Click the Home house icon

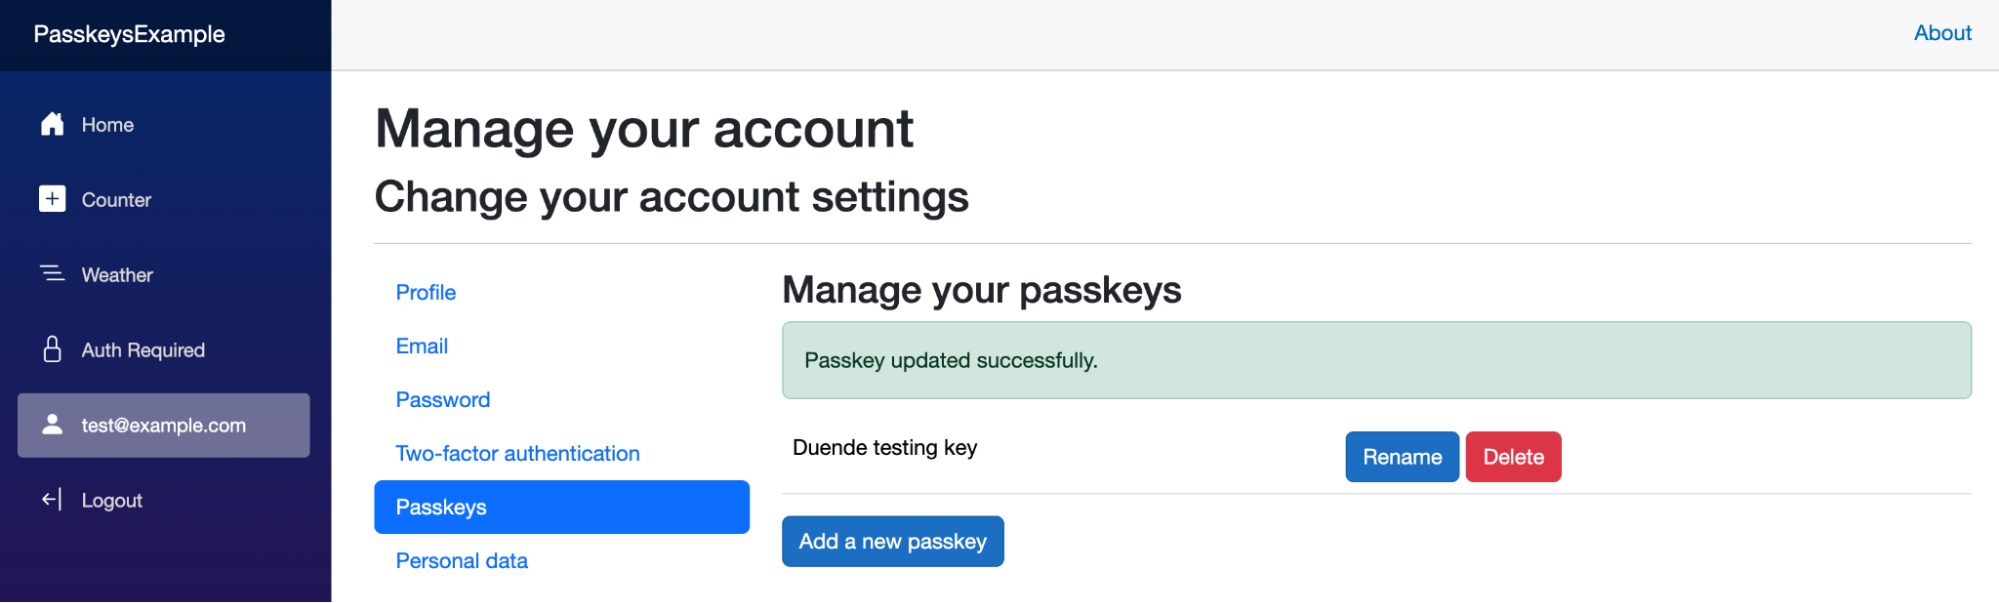click(x=52, y=124)
